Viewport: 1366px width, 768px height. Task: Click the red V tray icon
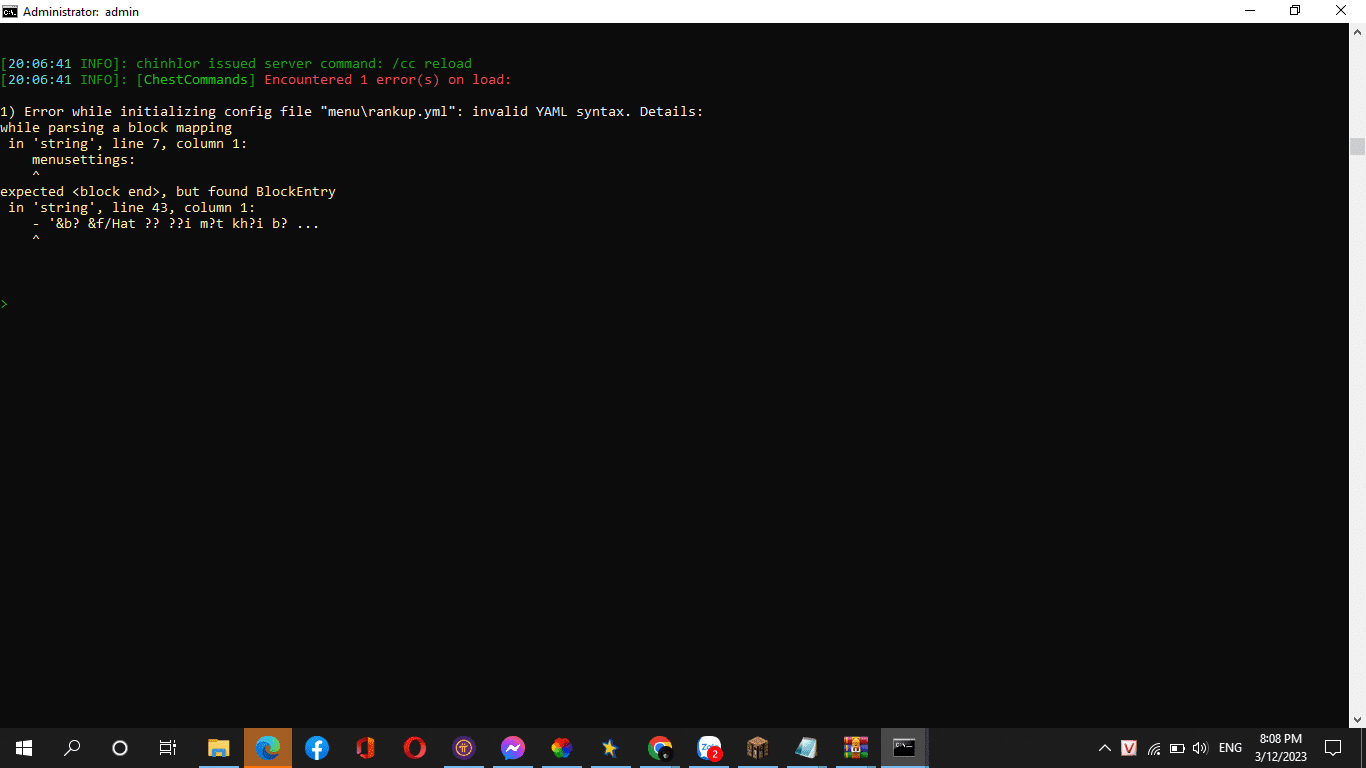[1129, 748]
